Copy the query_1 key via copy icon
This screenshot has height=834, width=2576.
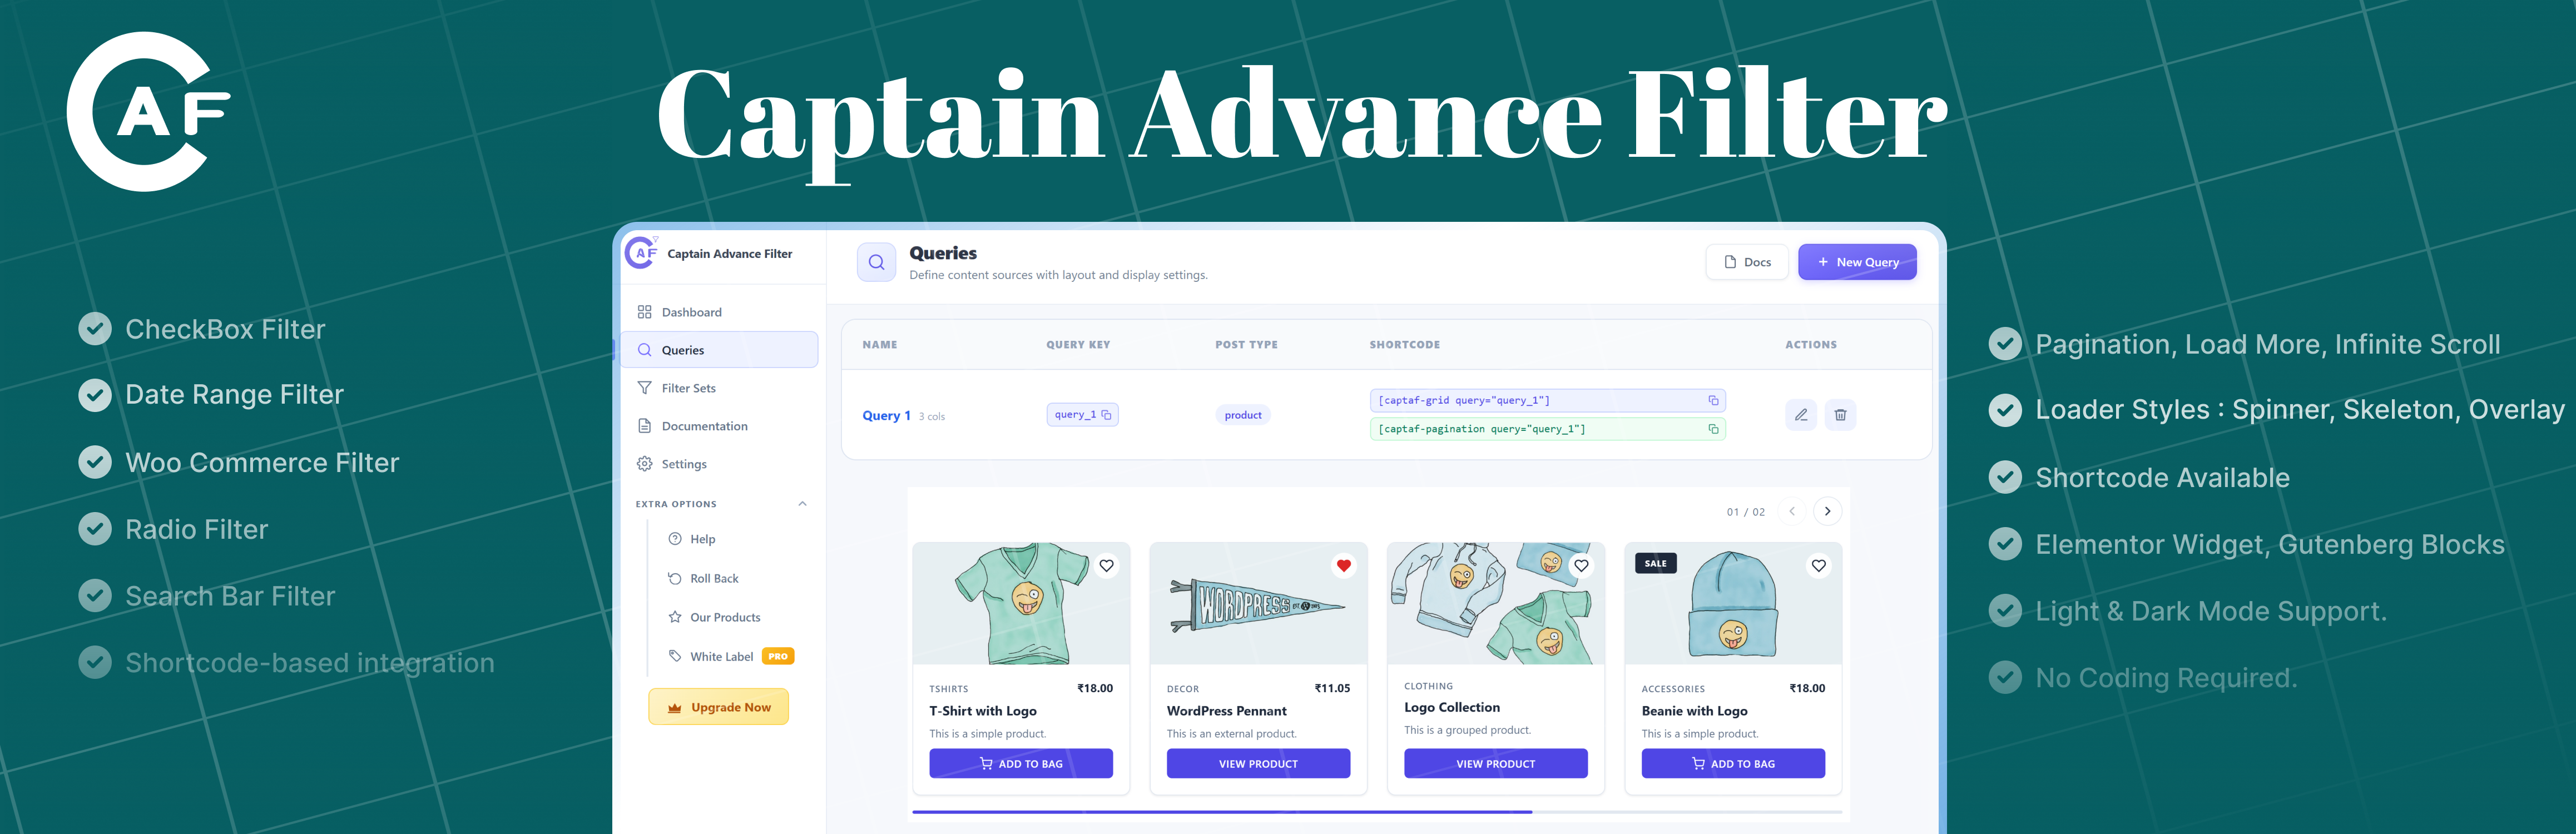tap(1106, 415)
